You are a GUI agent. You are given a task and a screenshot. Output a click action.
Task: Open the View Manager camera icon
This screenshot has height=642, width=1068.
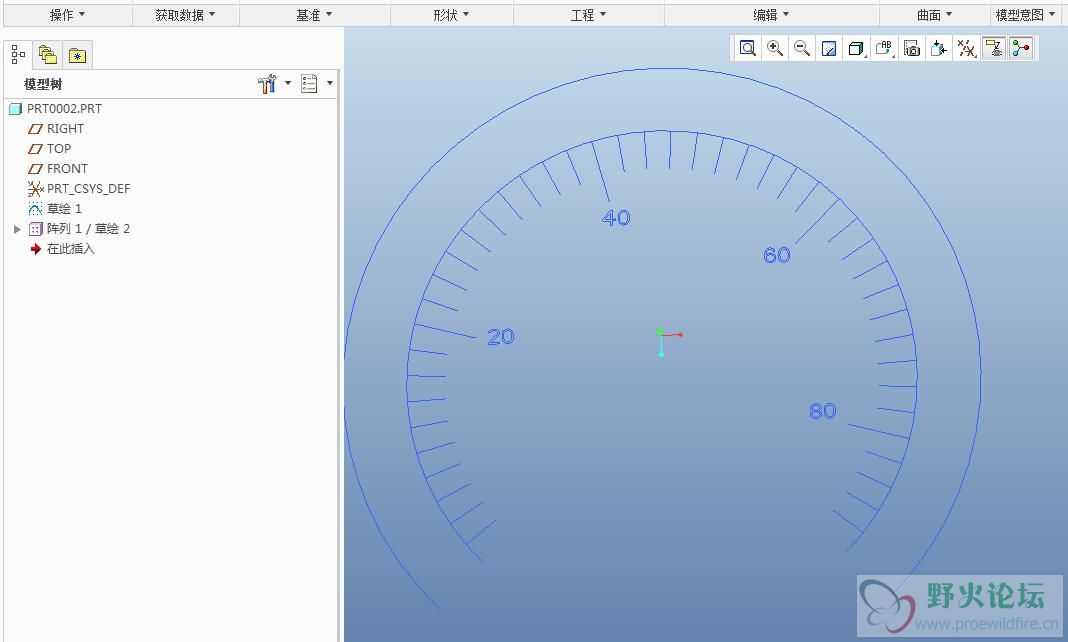912,48
